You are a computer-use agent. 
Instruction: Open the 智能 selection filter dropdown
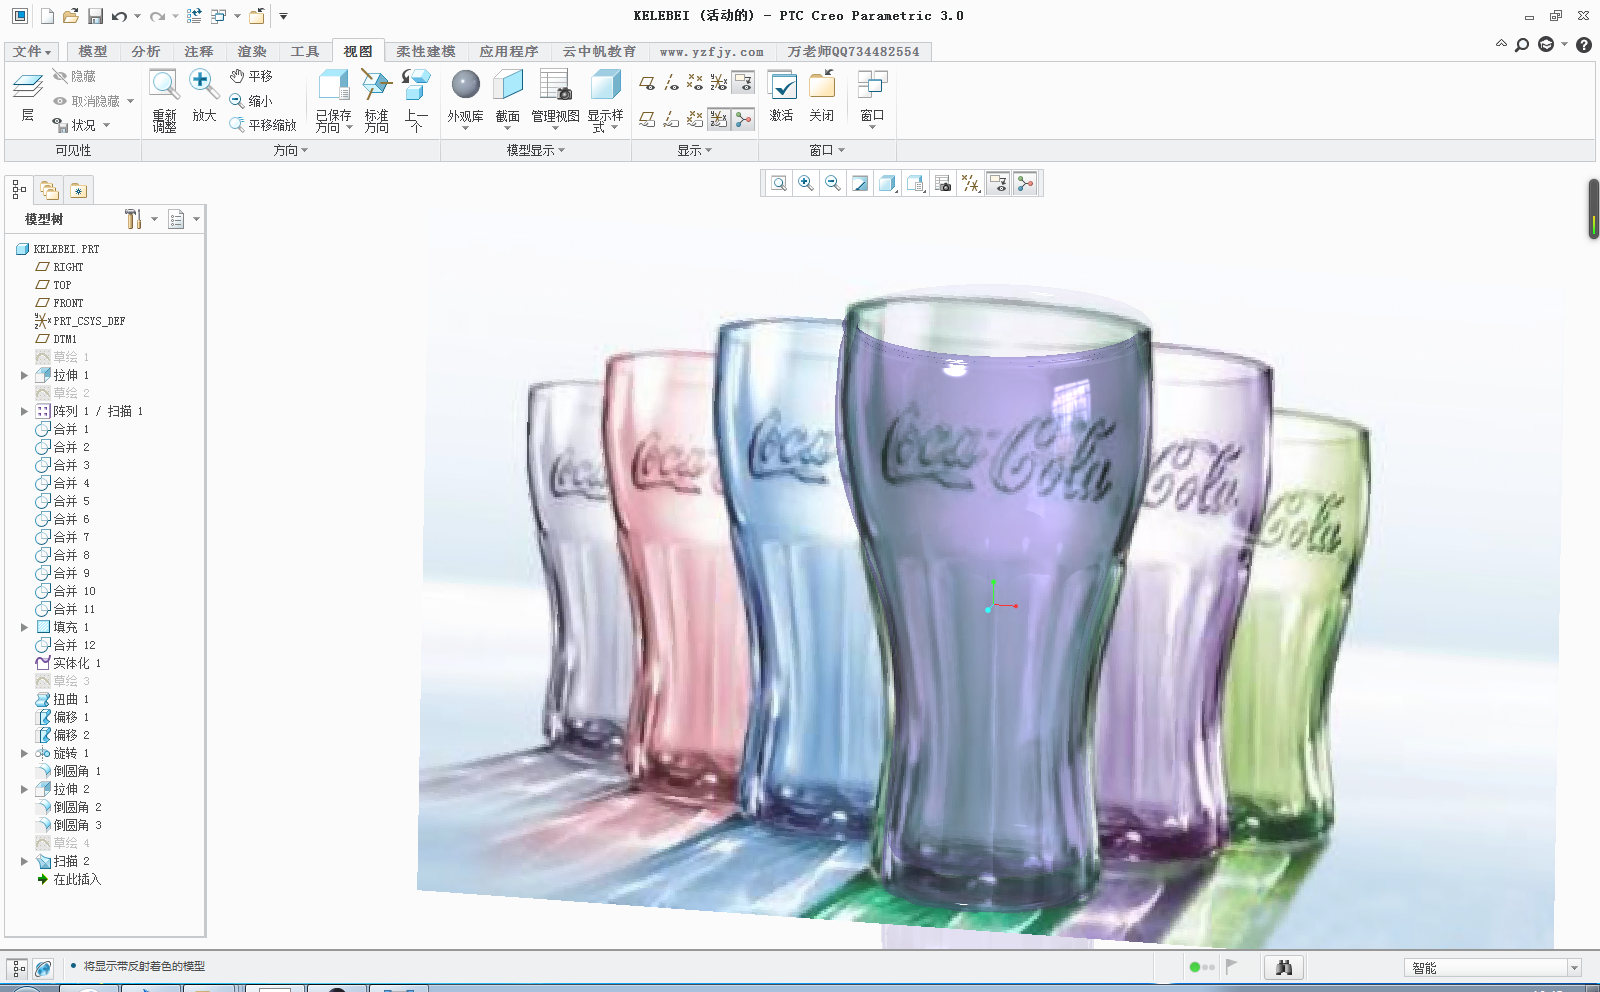[1573, 968]
